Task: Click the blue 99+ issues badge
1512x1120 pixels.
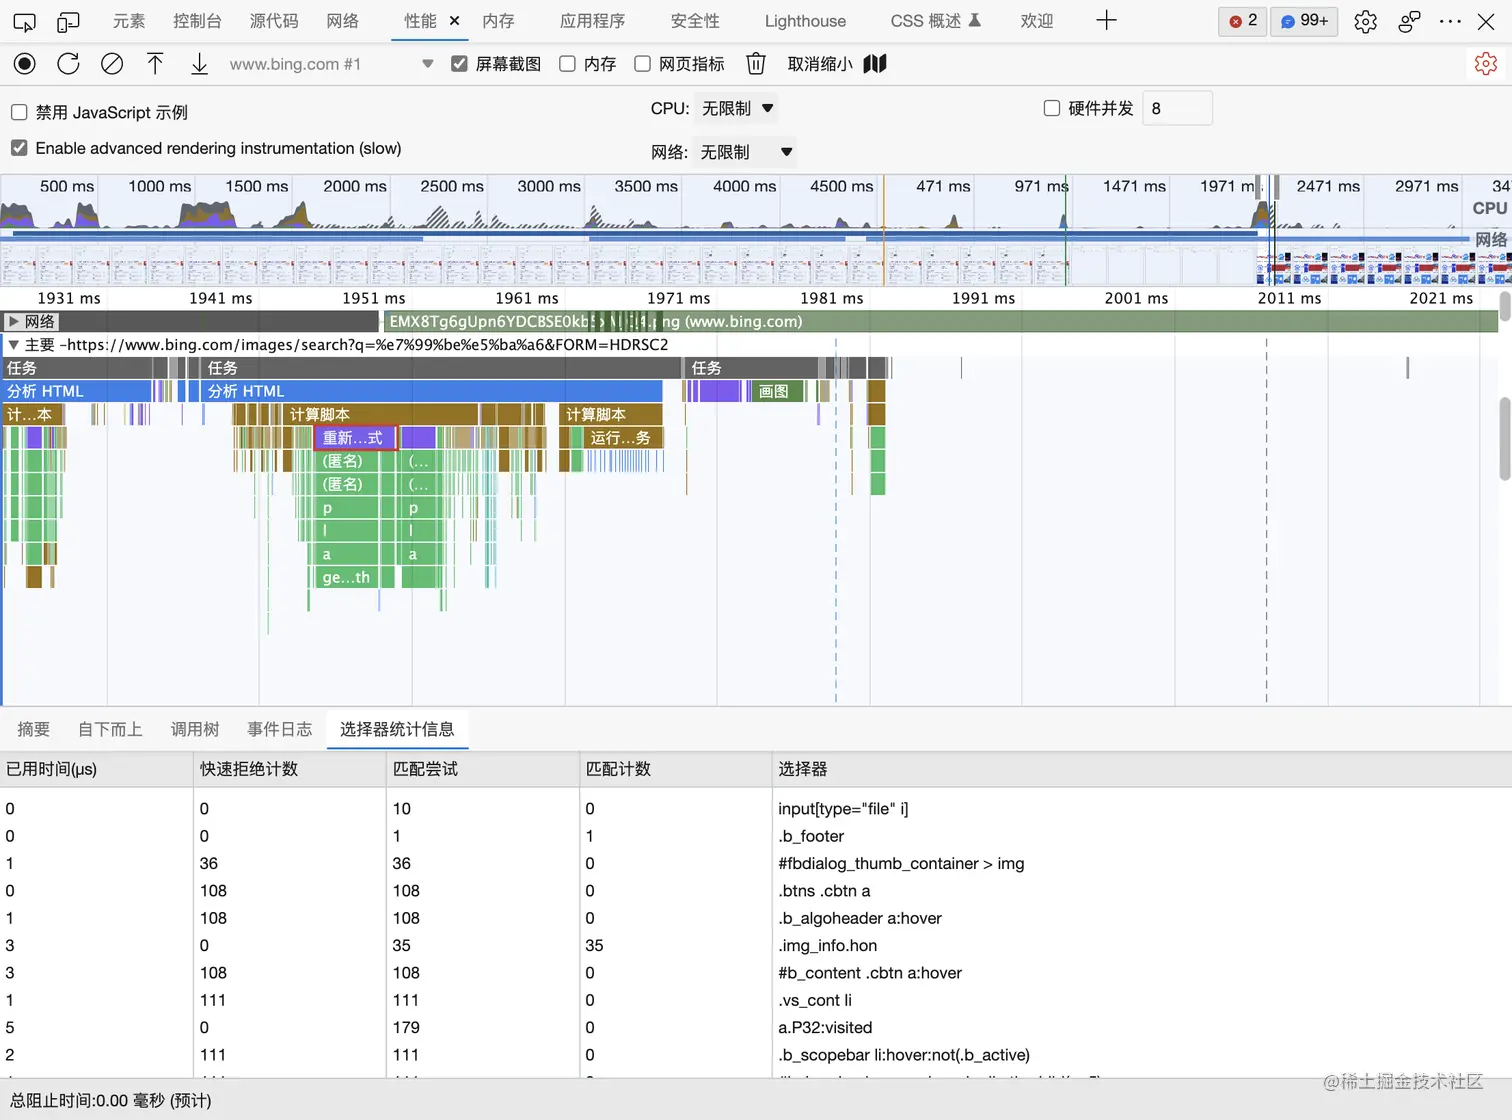Action: 1305,21
